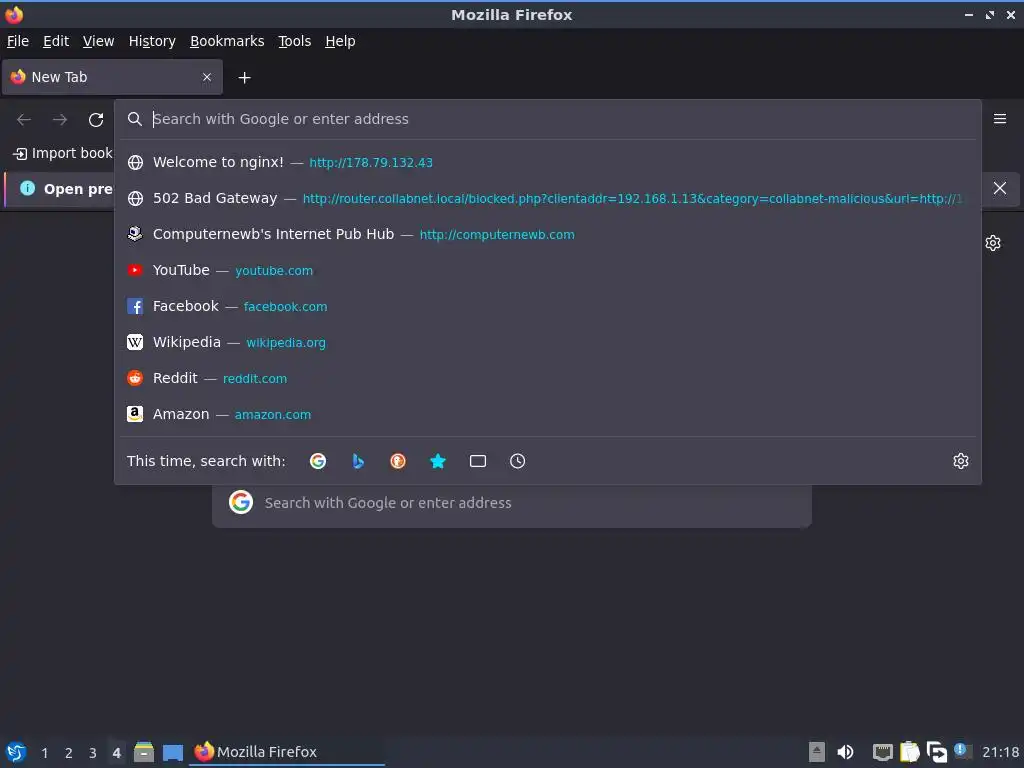Open the Tools menu
1024x768 pixels.
295,41
